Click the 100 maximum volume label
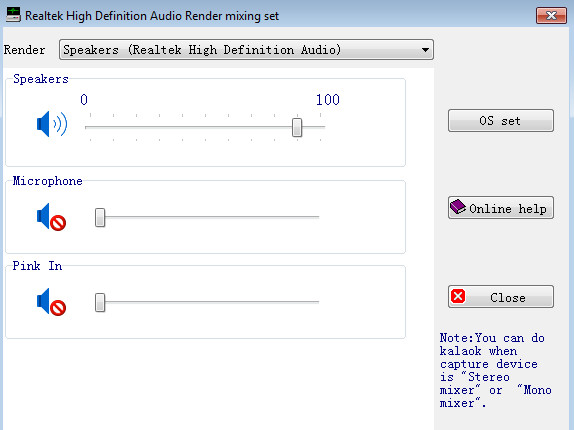The width and height of the screenshot is (574, 430). (x=328, y=100)
